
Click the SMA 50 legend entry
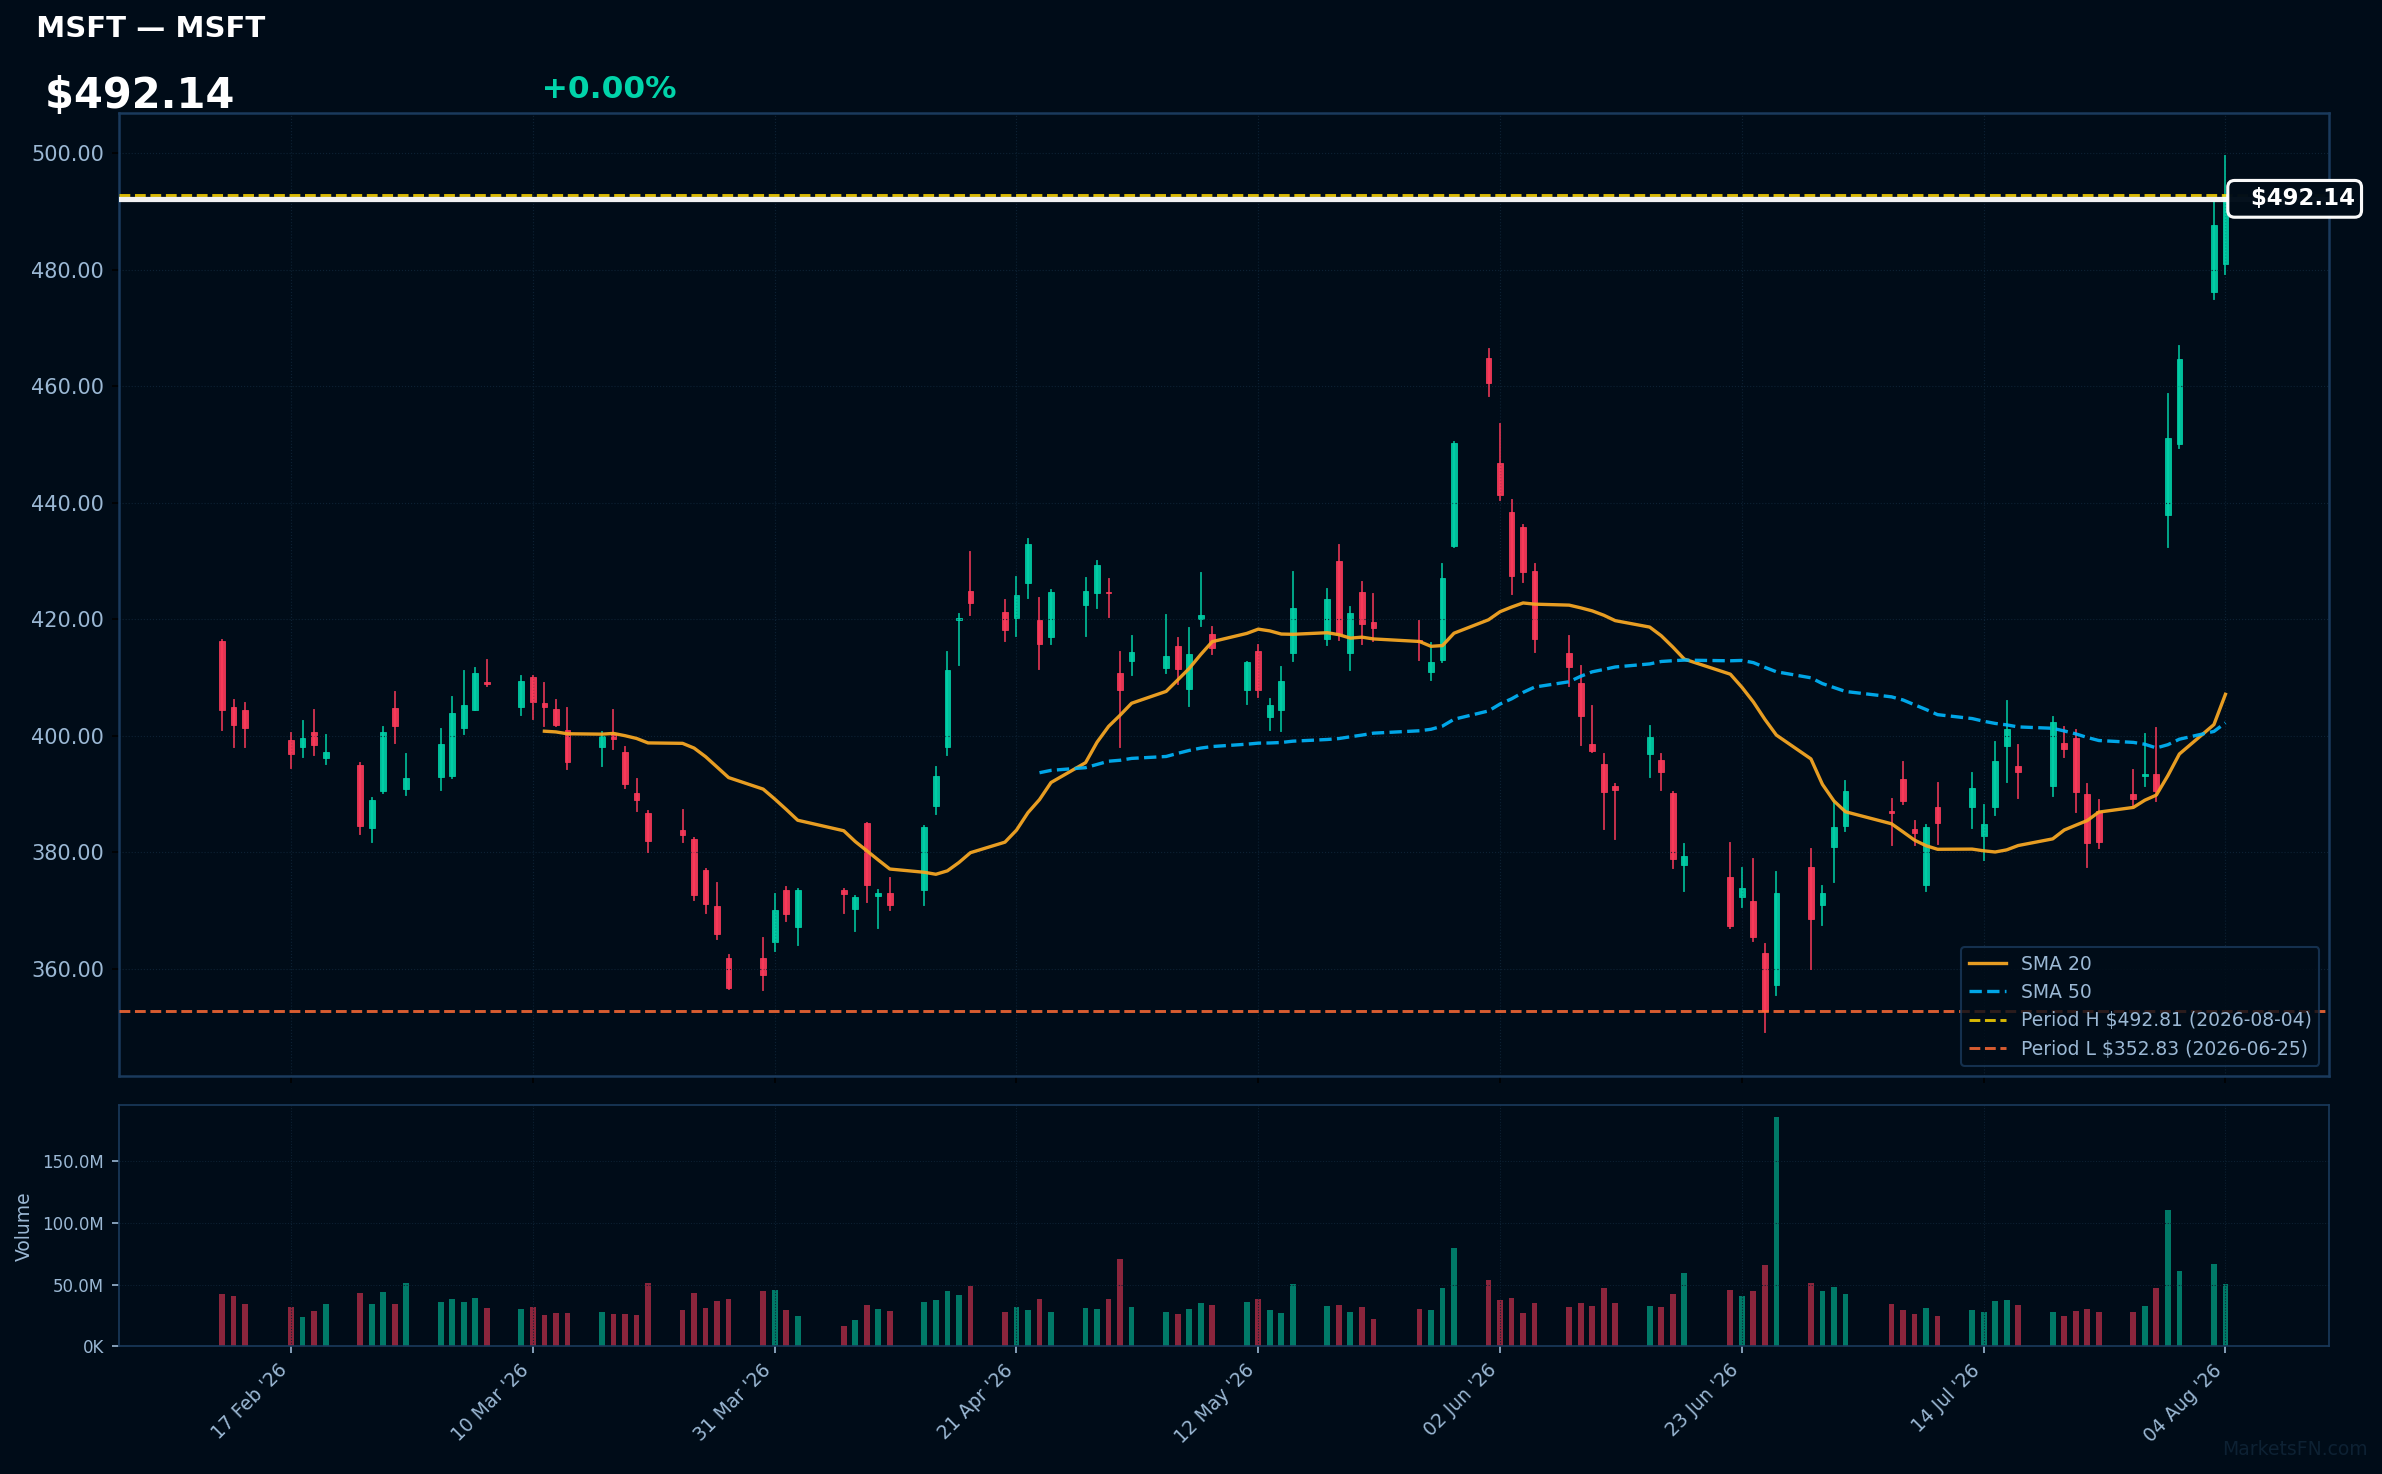point(2030,991)
